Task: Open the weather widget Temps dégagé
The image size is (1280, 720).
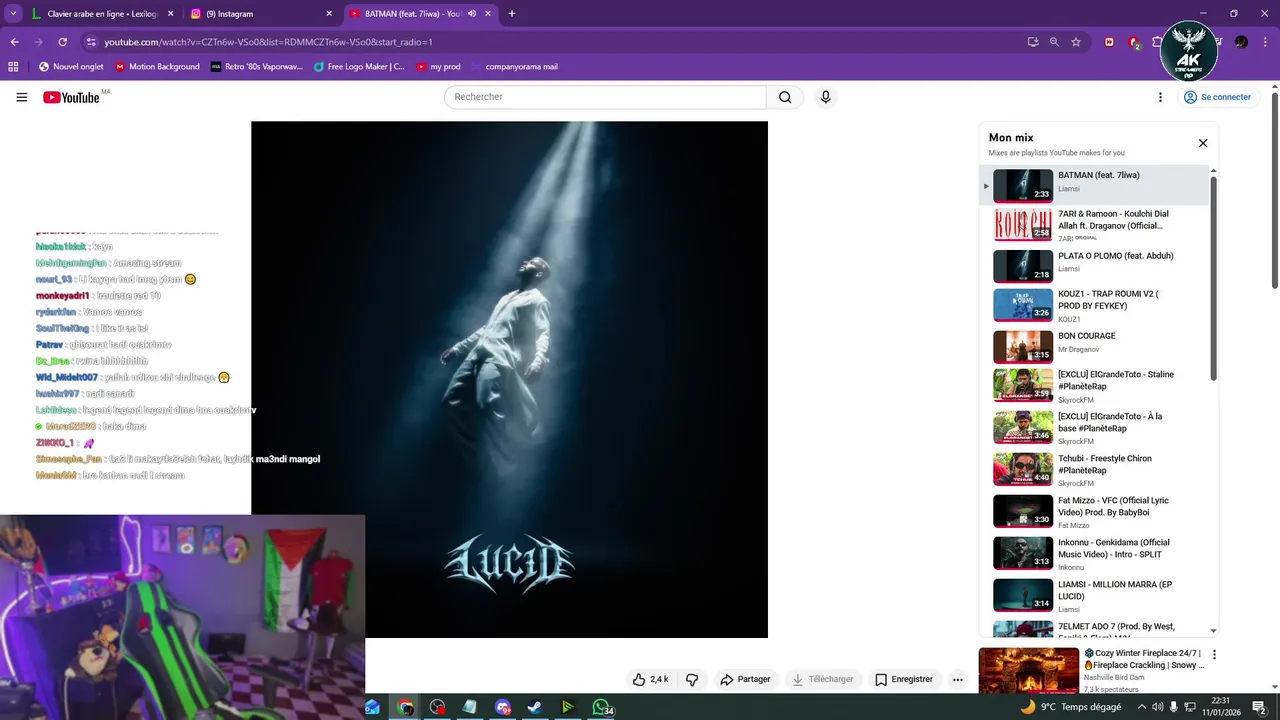Action: (x=1070, y=707)
